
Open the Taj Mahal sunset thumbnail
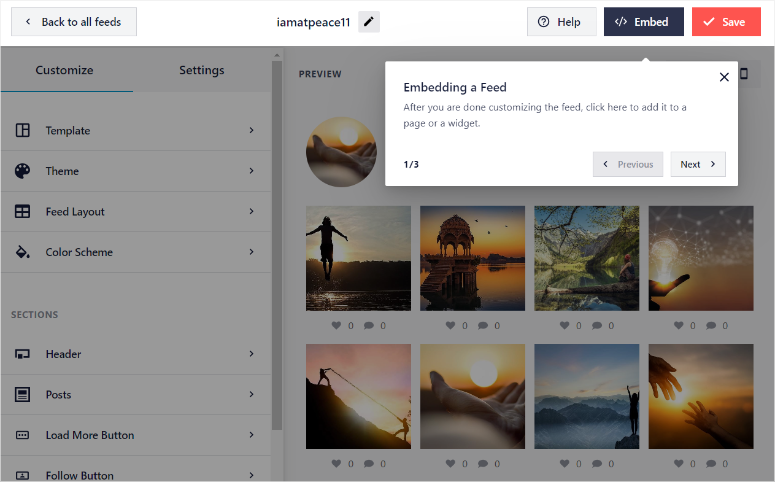coord(472,258)
